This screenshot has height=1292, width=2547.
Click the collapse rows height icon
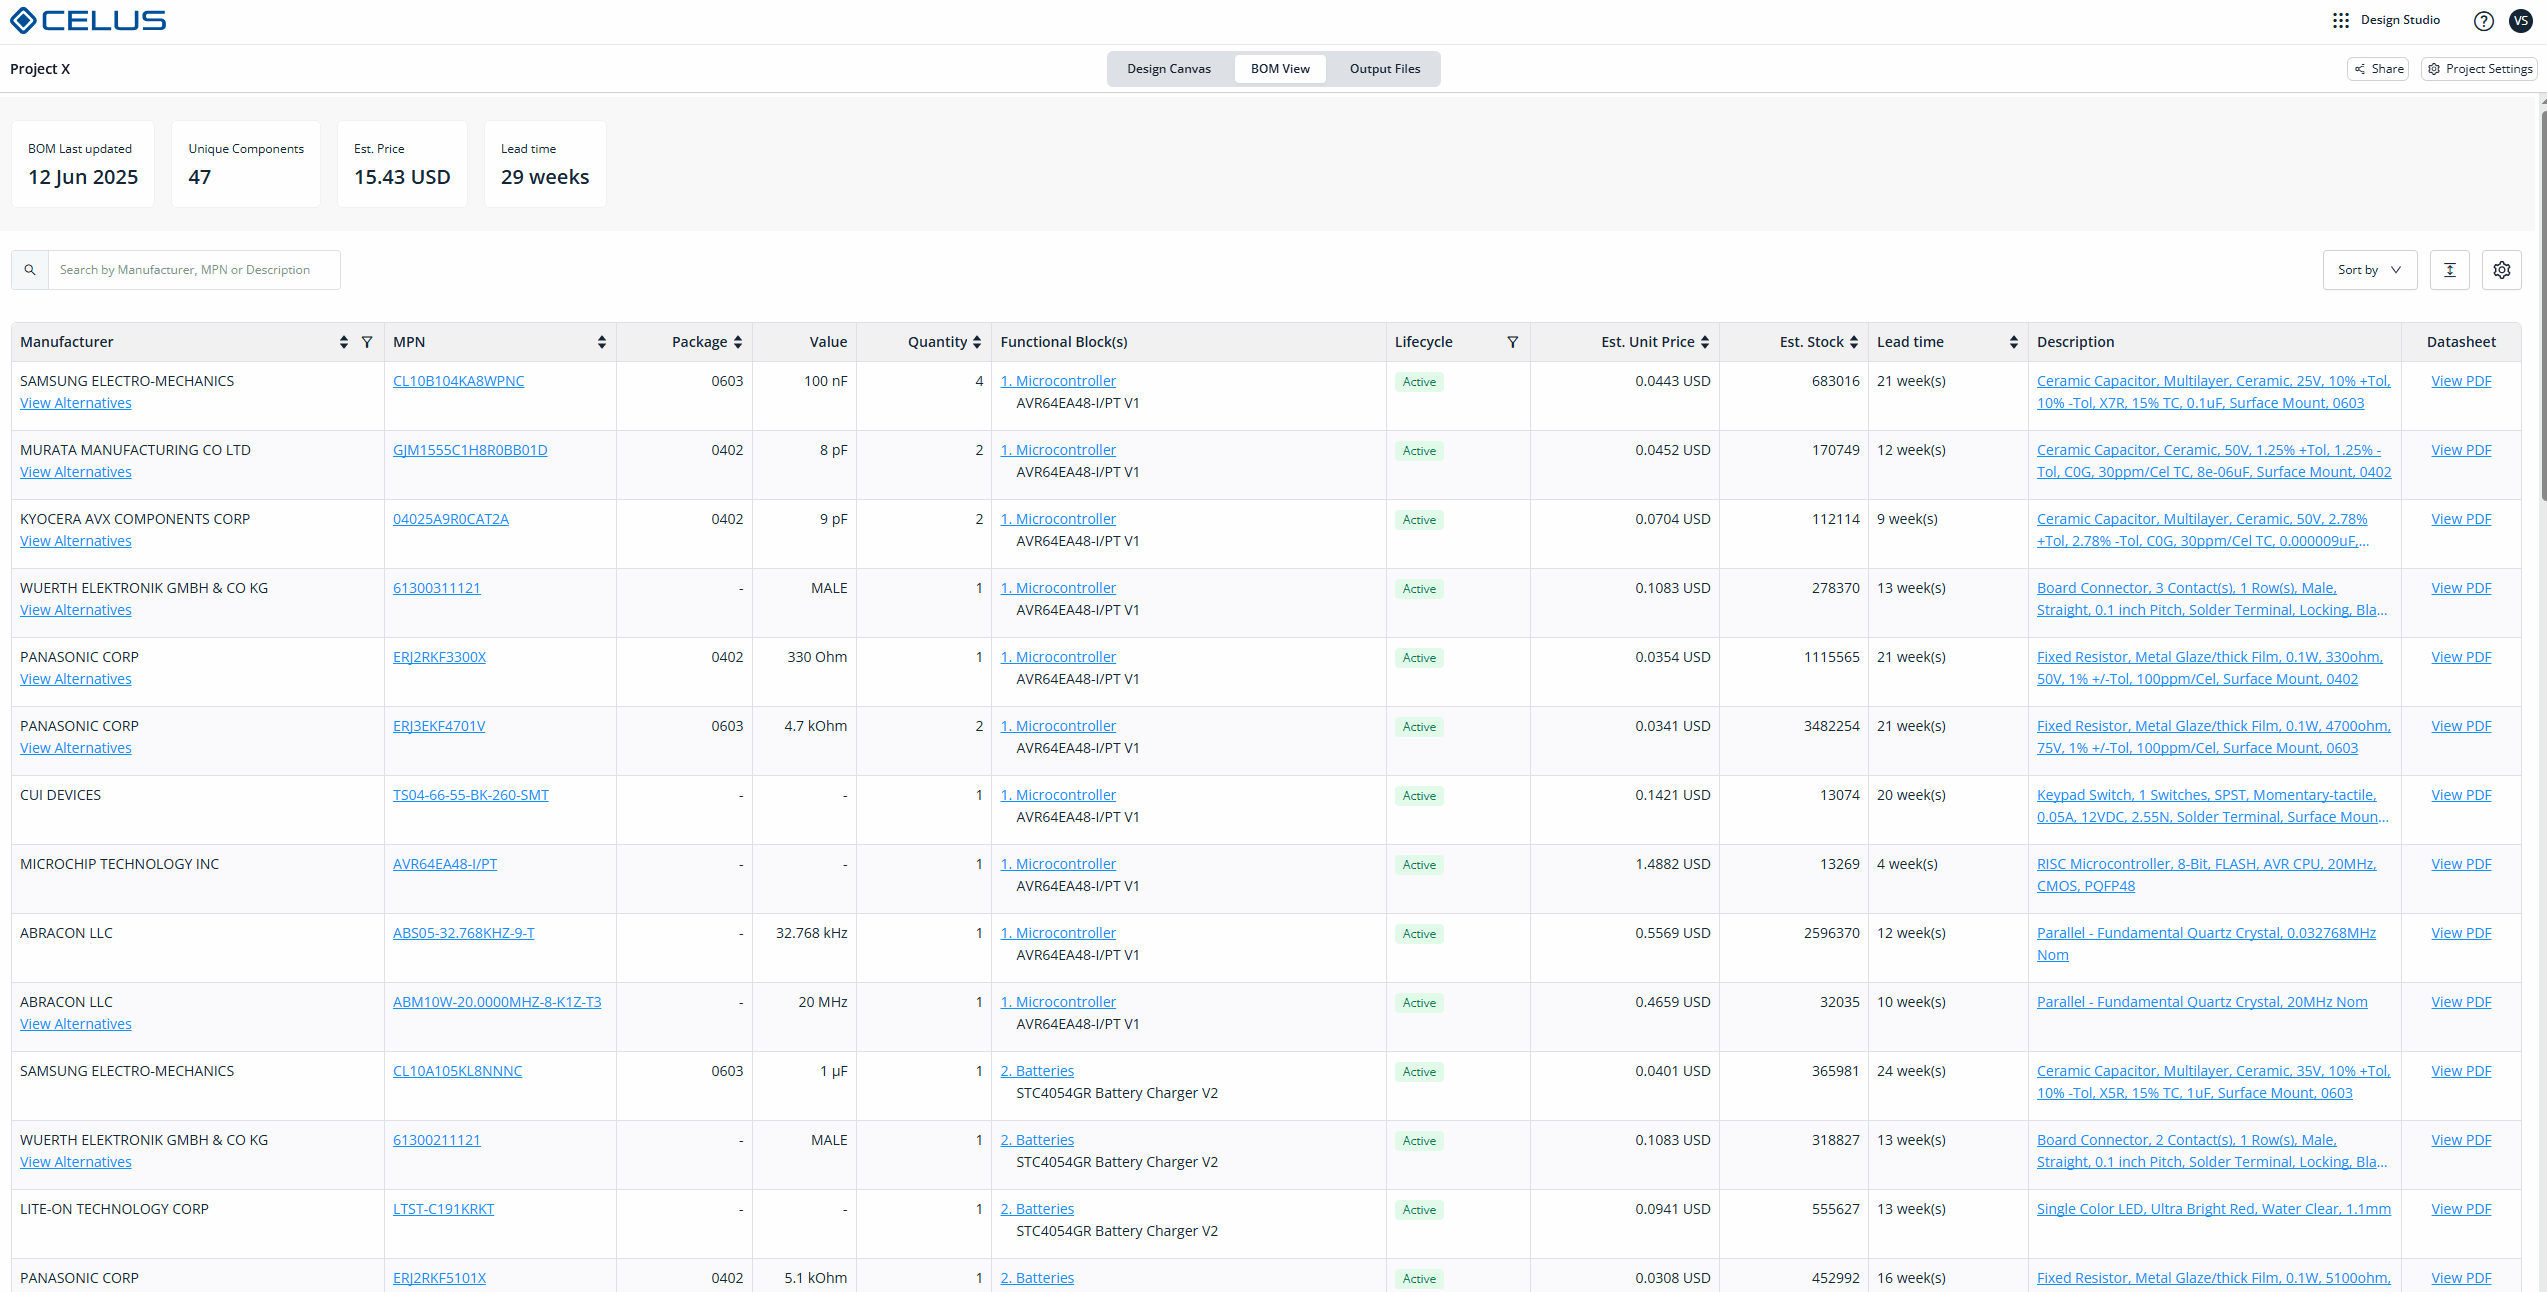[2449, 270]
